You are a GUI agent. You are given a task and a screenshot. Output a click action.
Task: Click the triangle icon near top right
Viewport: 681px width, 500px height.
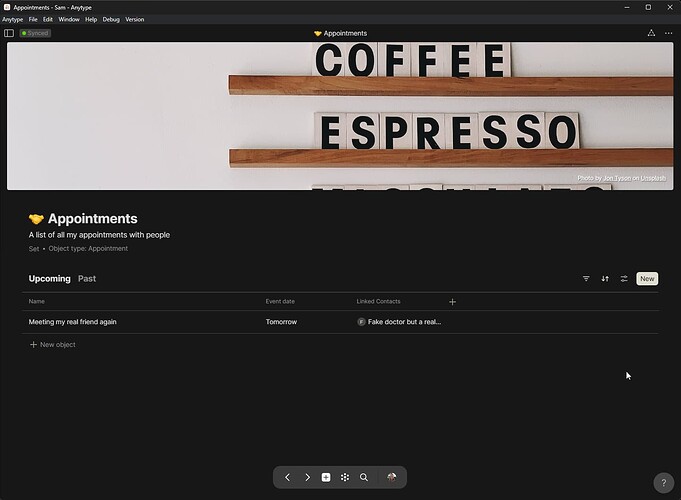pyautogui.click(x=651, y=33)
